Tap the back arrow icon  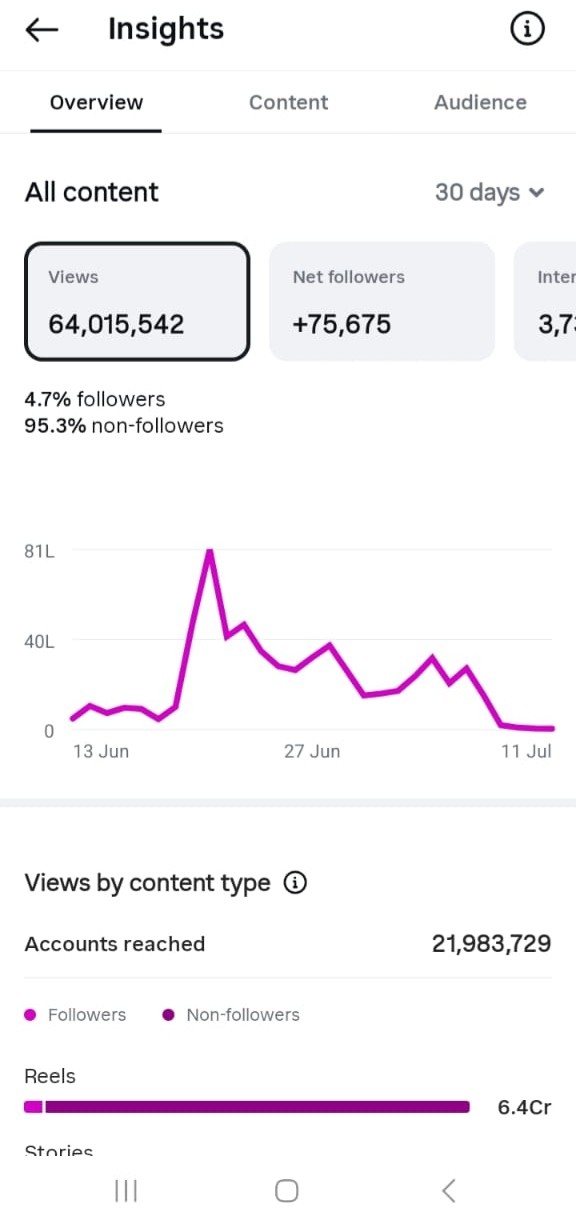click(42, 30)
